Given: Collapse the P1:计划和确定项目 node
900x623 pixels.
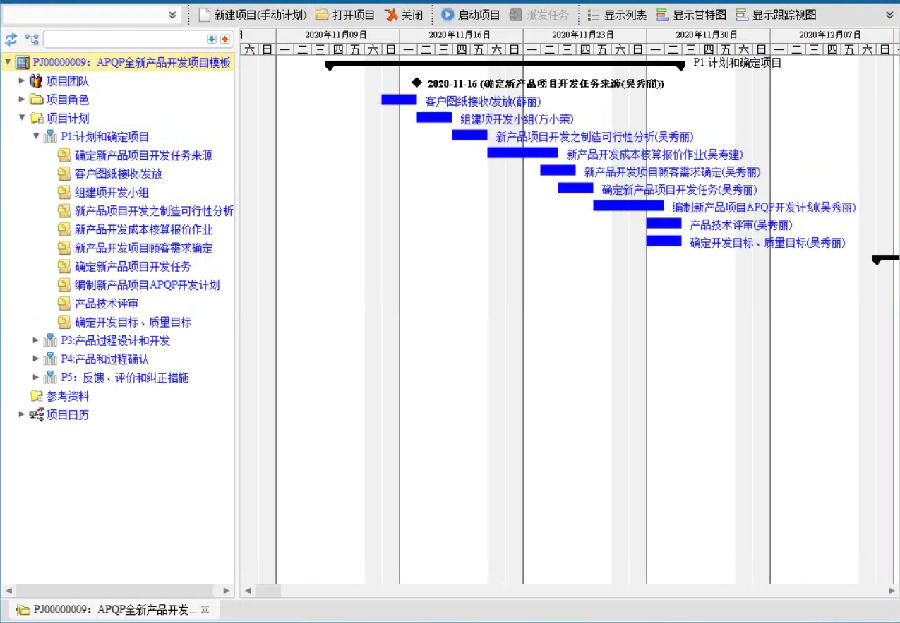Looking at the screenshot, I should click(x=36, y=136).
